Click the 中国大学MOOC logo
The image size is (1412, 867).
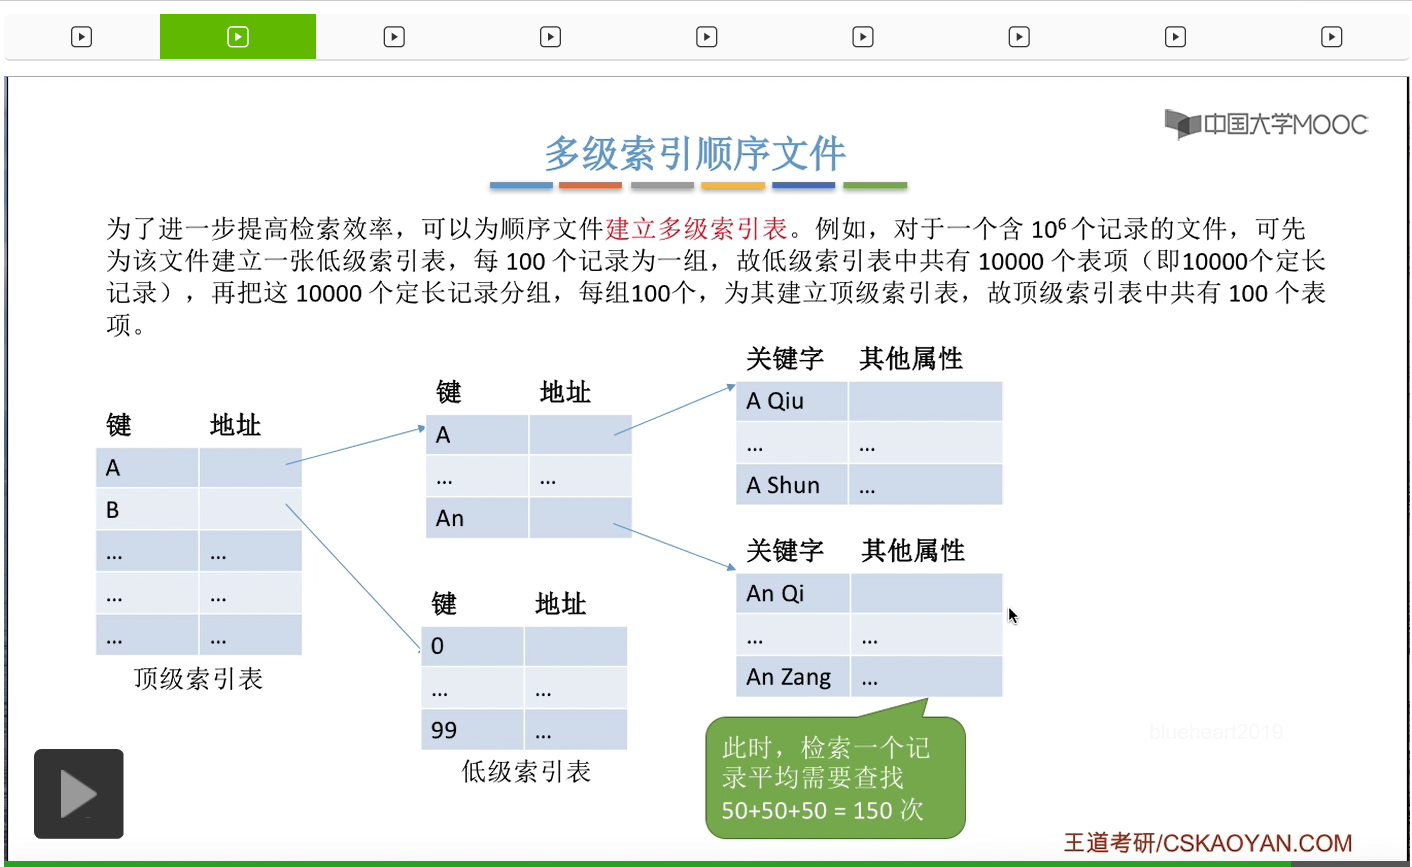point(1266,124)
